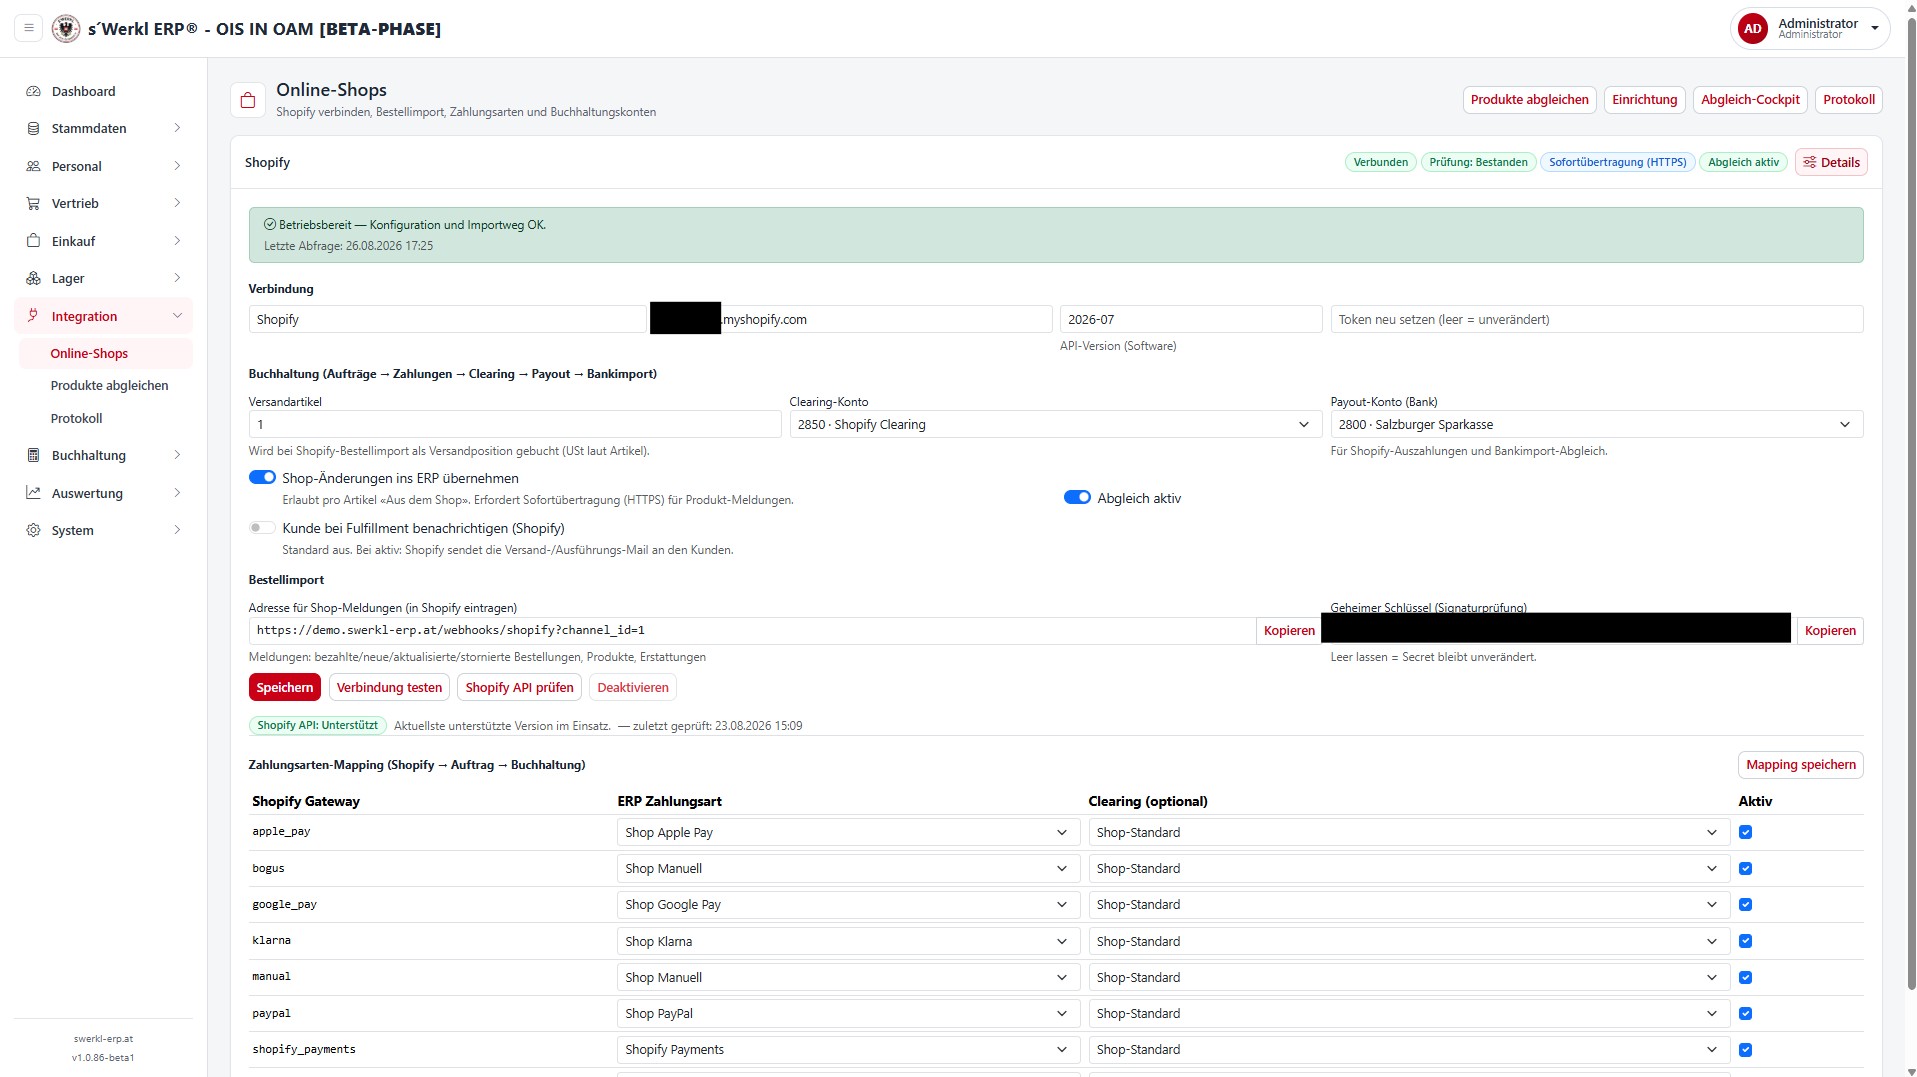
Task: Uncheck Aktiv checkbox for bogus
Action: point(1745,868)
